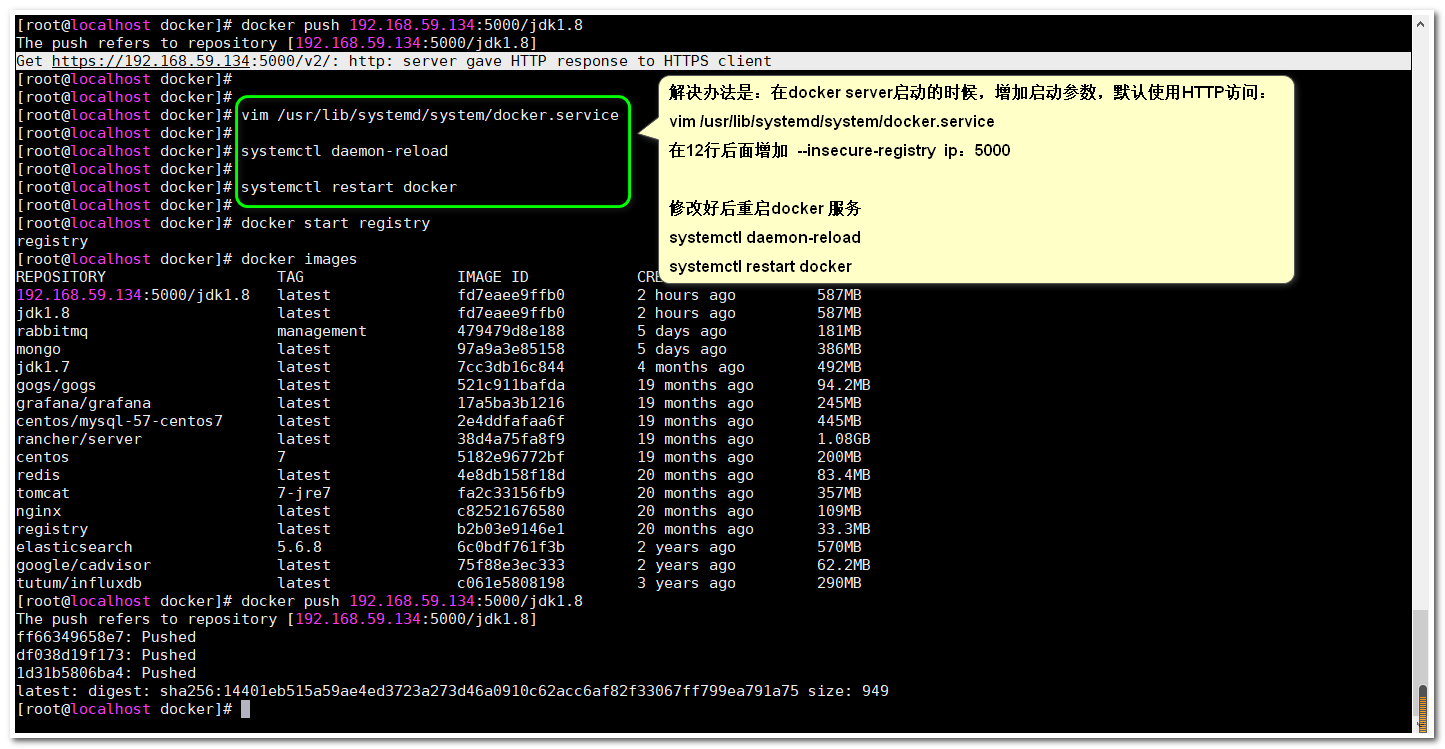Click image ID '6c0bdf761f3b'

[511, 547]
